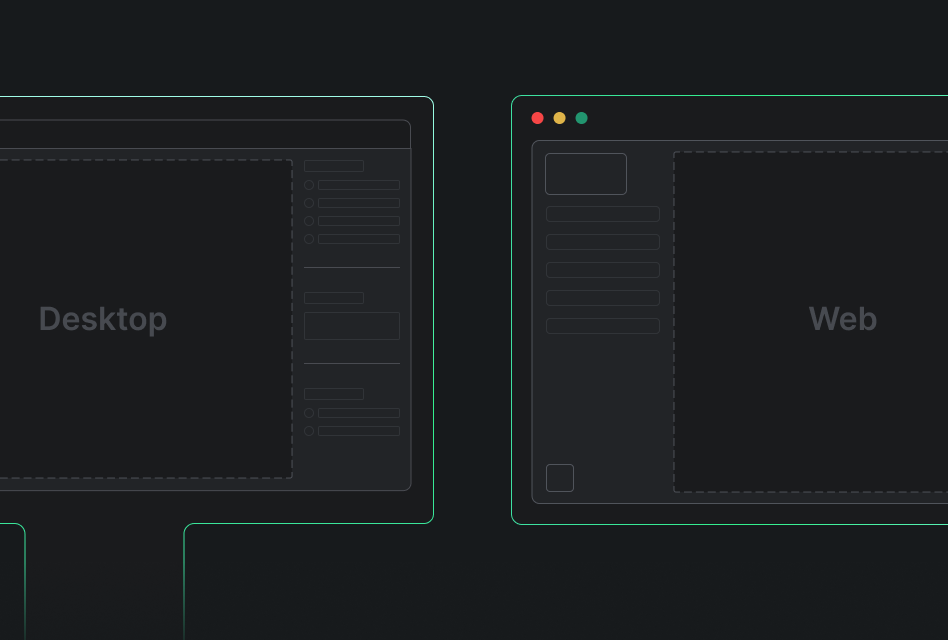Select the third sidebar item in the Web mockup

(x=602, y=269)
